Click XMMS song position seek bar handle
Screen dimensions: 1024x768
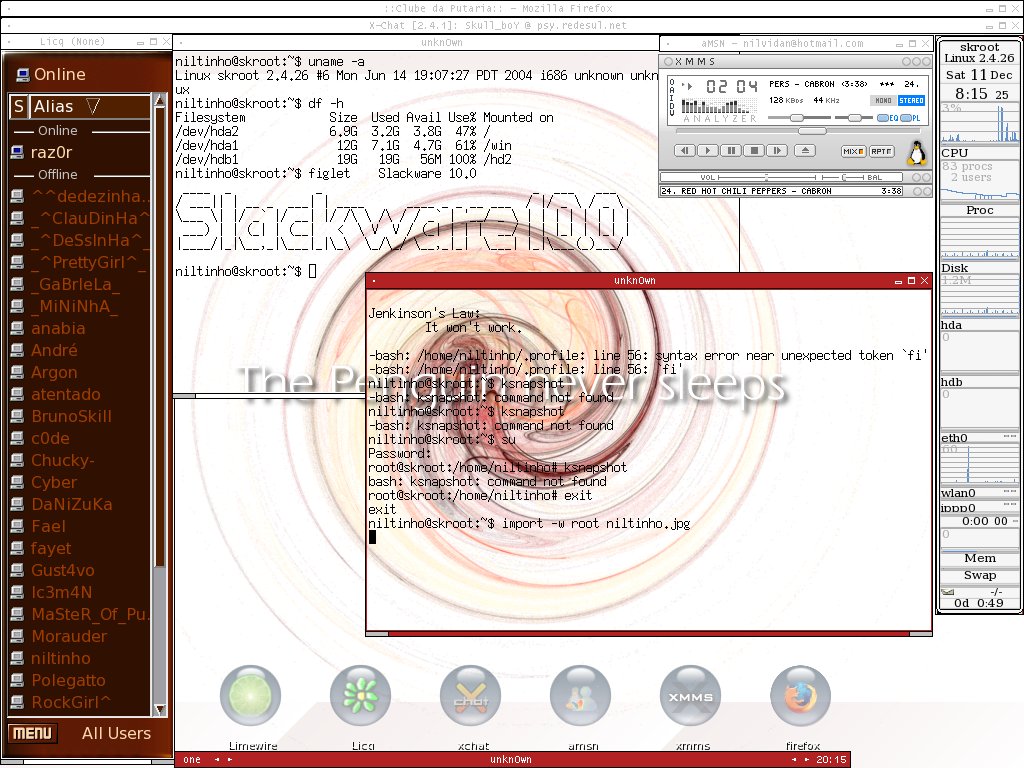pyautogui.click(x=812, y=131)
